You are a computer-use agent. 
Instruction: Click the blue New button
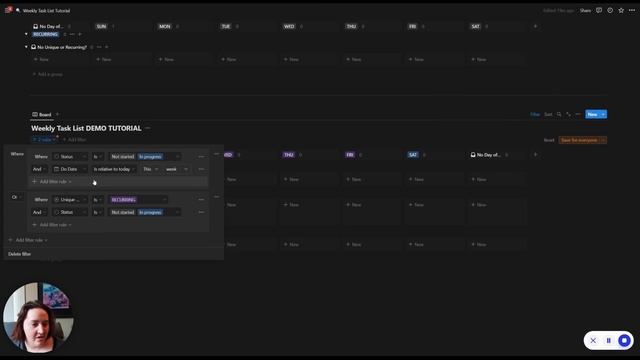tap(592, 114)
